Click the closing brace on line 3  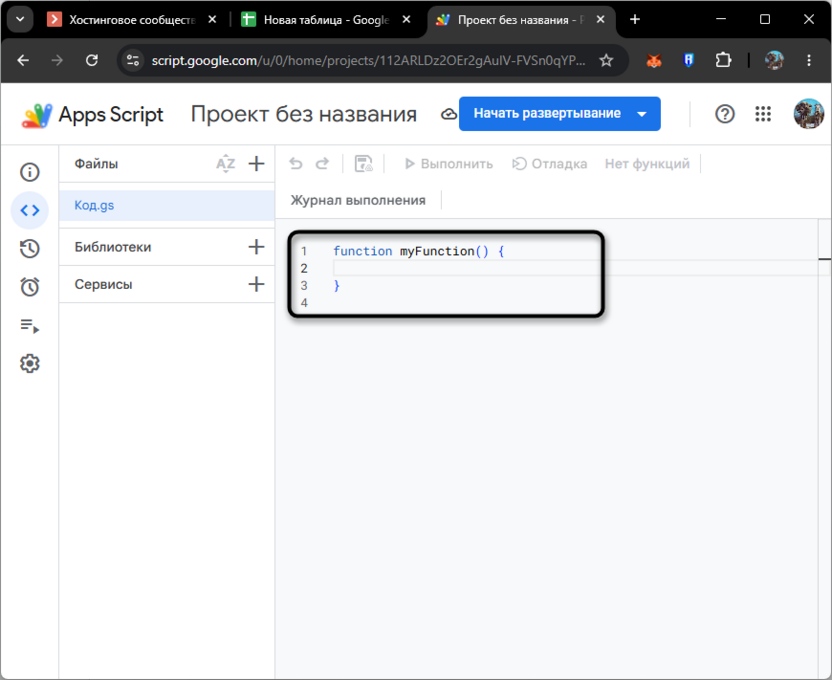336,286
